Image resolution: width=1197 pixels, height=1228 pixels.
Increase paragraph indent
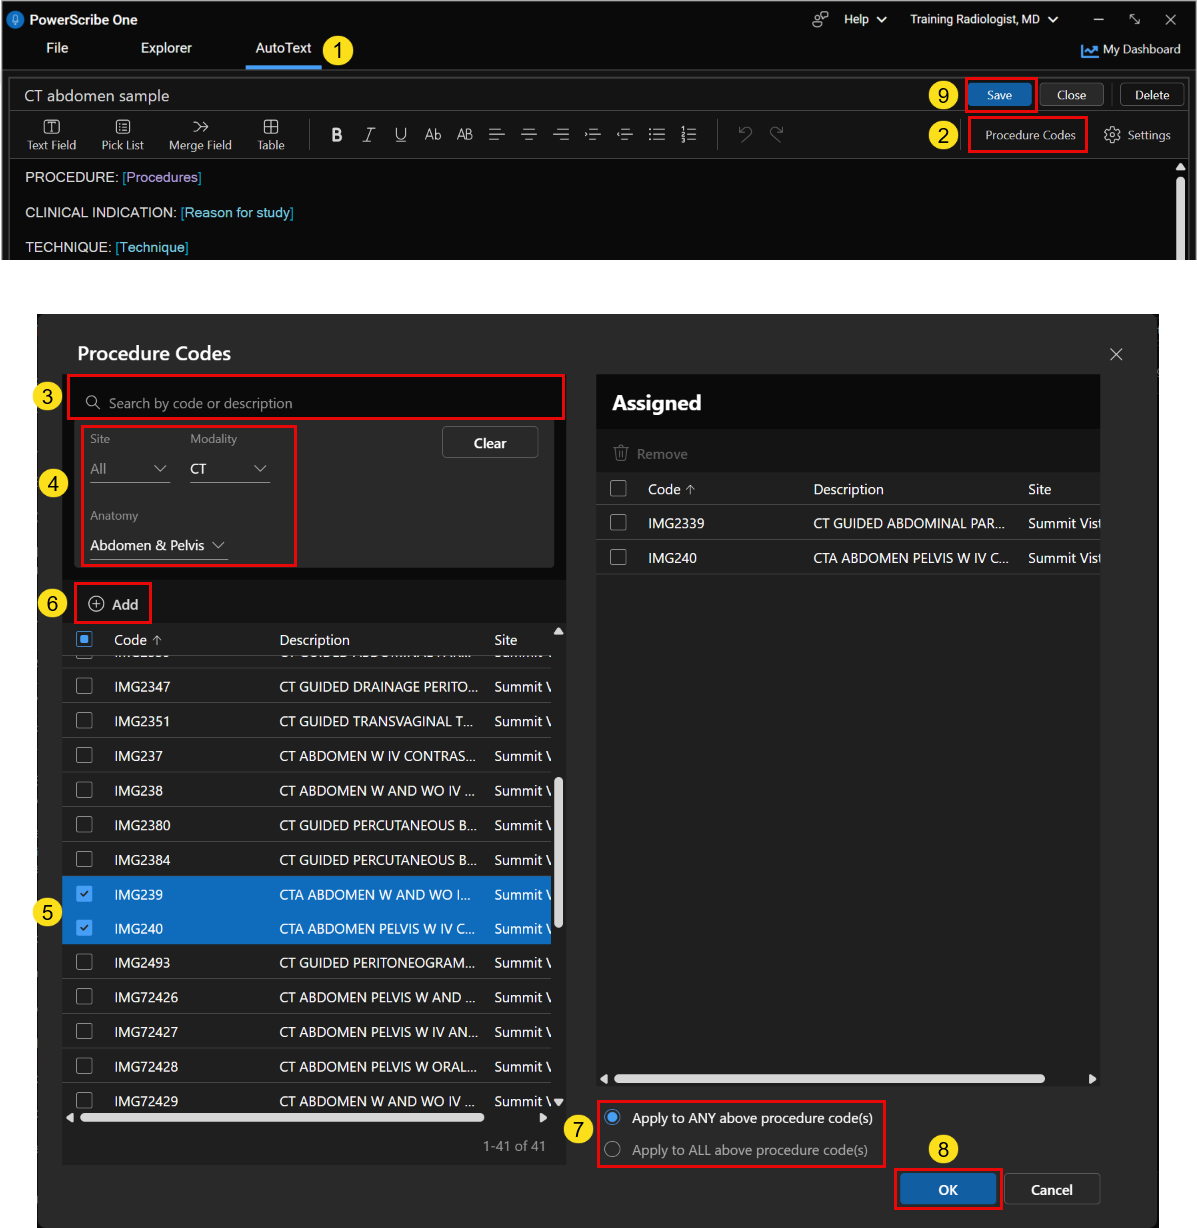(593, 135)
